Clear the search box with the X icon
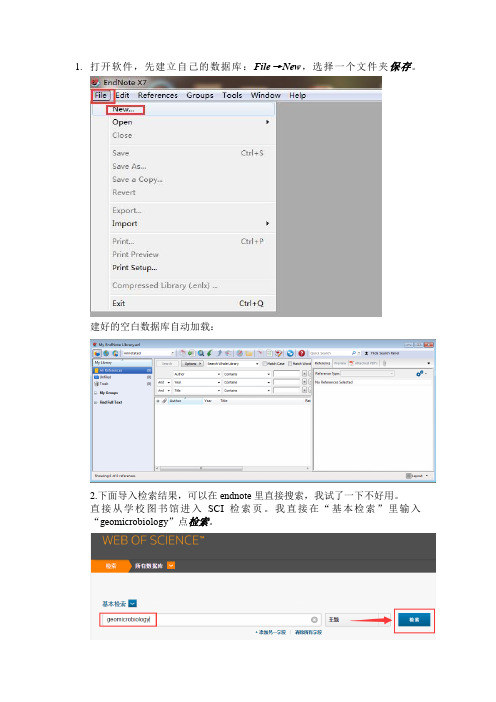This screenshot has width=496, height=702. click(x=314, y=620)
